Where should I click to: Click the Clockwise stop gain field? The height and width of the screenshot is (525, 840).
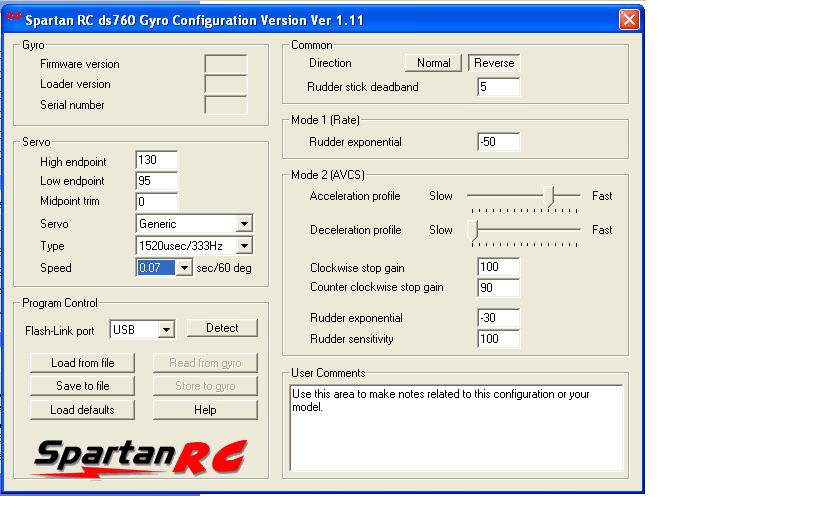point(498,267)
